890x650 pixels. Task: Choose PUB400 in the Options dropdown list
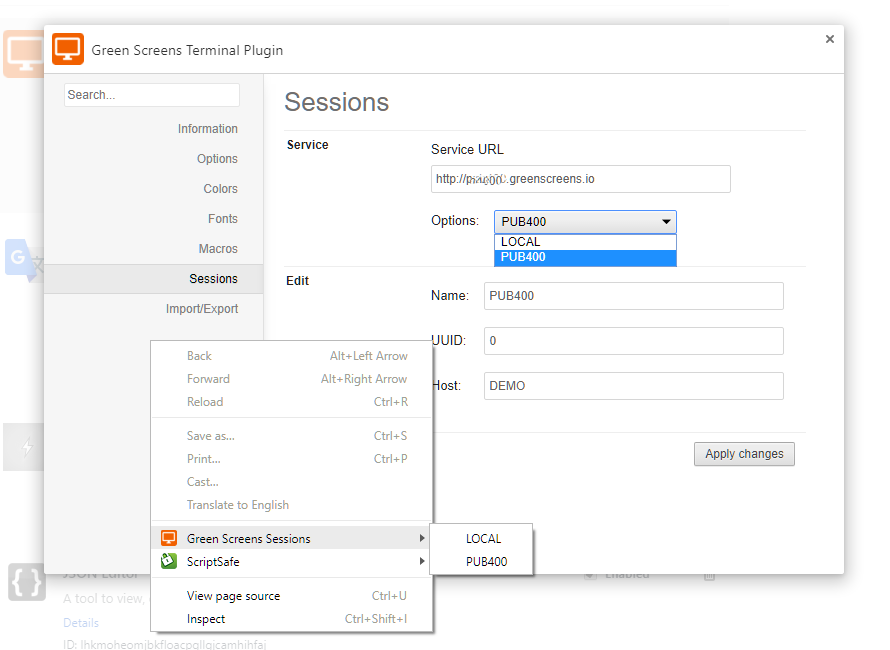[585, 257]
